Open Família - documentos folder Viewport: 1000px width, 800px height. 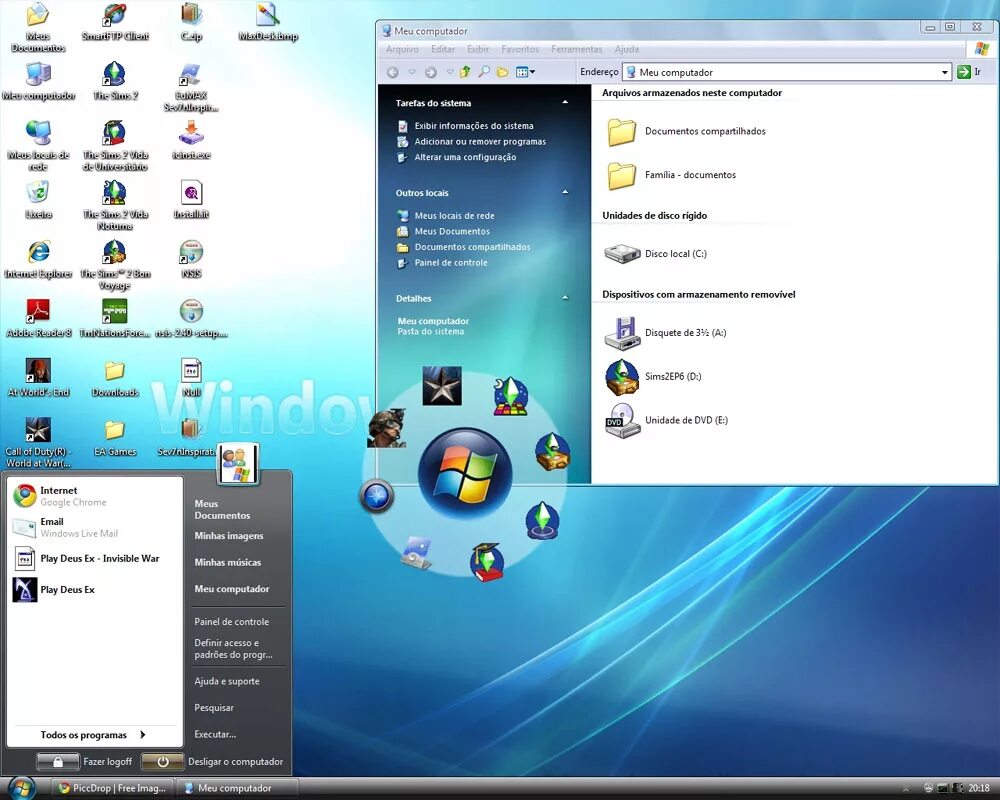click(x=672, y=175)
